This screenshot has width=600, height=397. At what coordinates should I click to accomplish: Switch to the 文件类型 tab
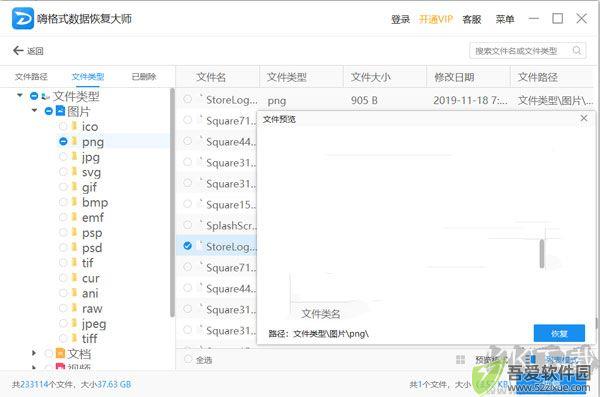click(88, 77)
